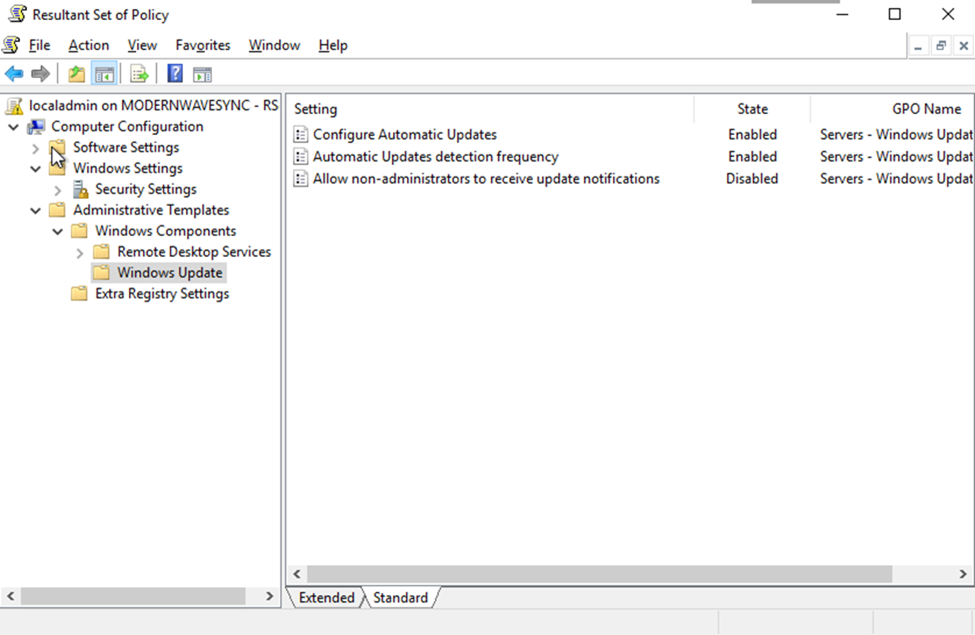Click the Extra Registry Settings folder icon
This screenshot has height=635, width=975.
coord(79,294)
